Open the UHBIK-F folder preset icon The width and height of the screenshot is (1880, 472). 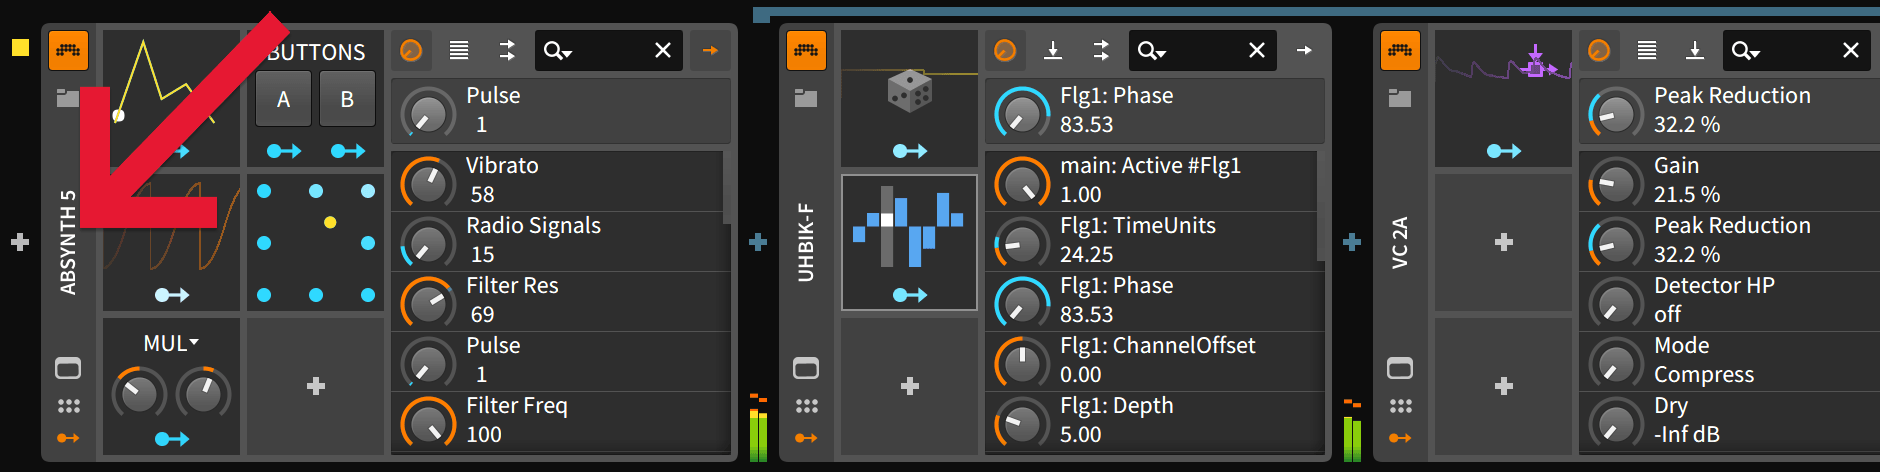coord(806,98)
